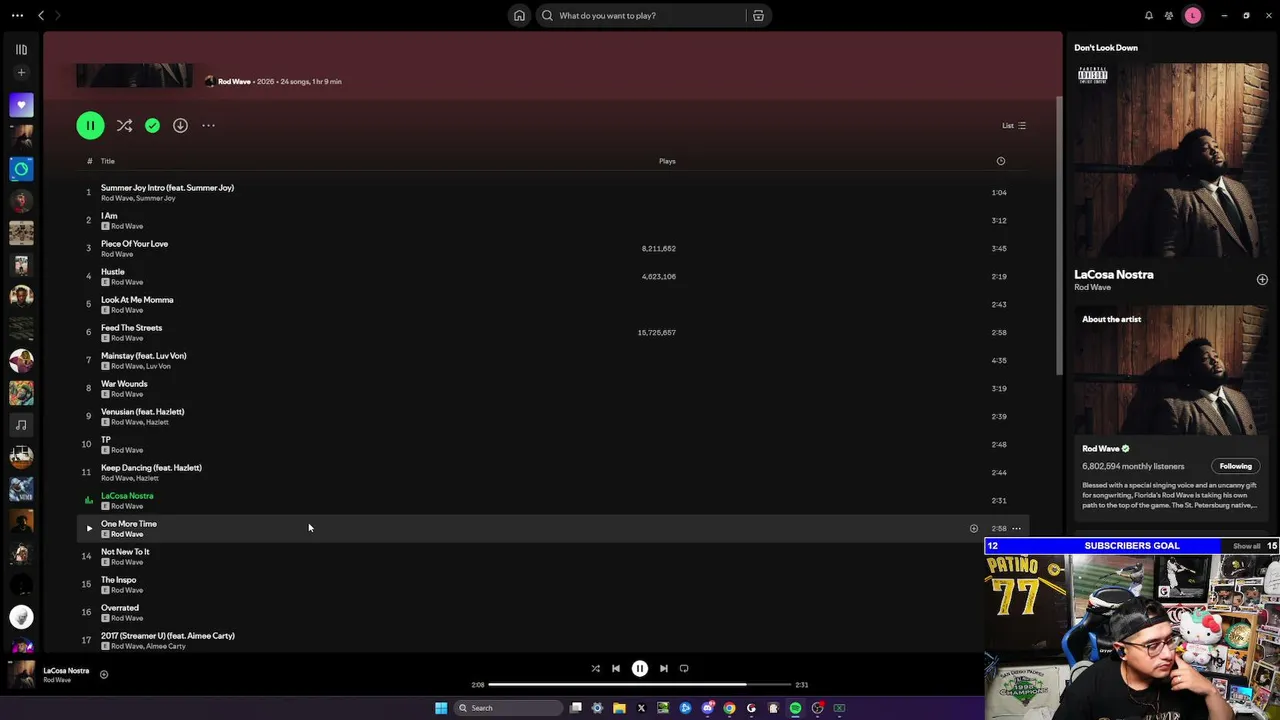Play 'One More Time' with its row play icon
The image size is (1280, 720).
89,528
